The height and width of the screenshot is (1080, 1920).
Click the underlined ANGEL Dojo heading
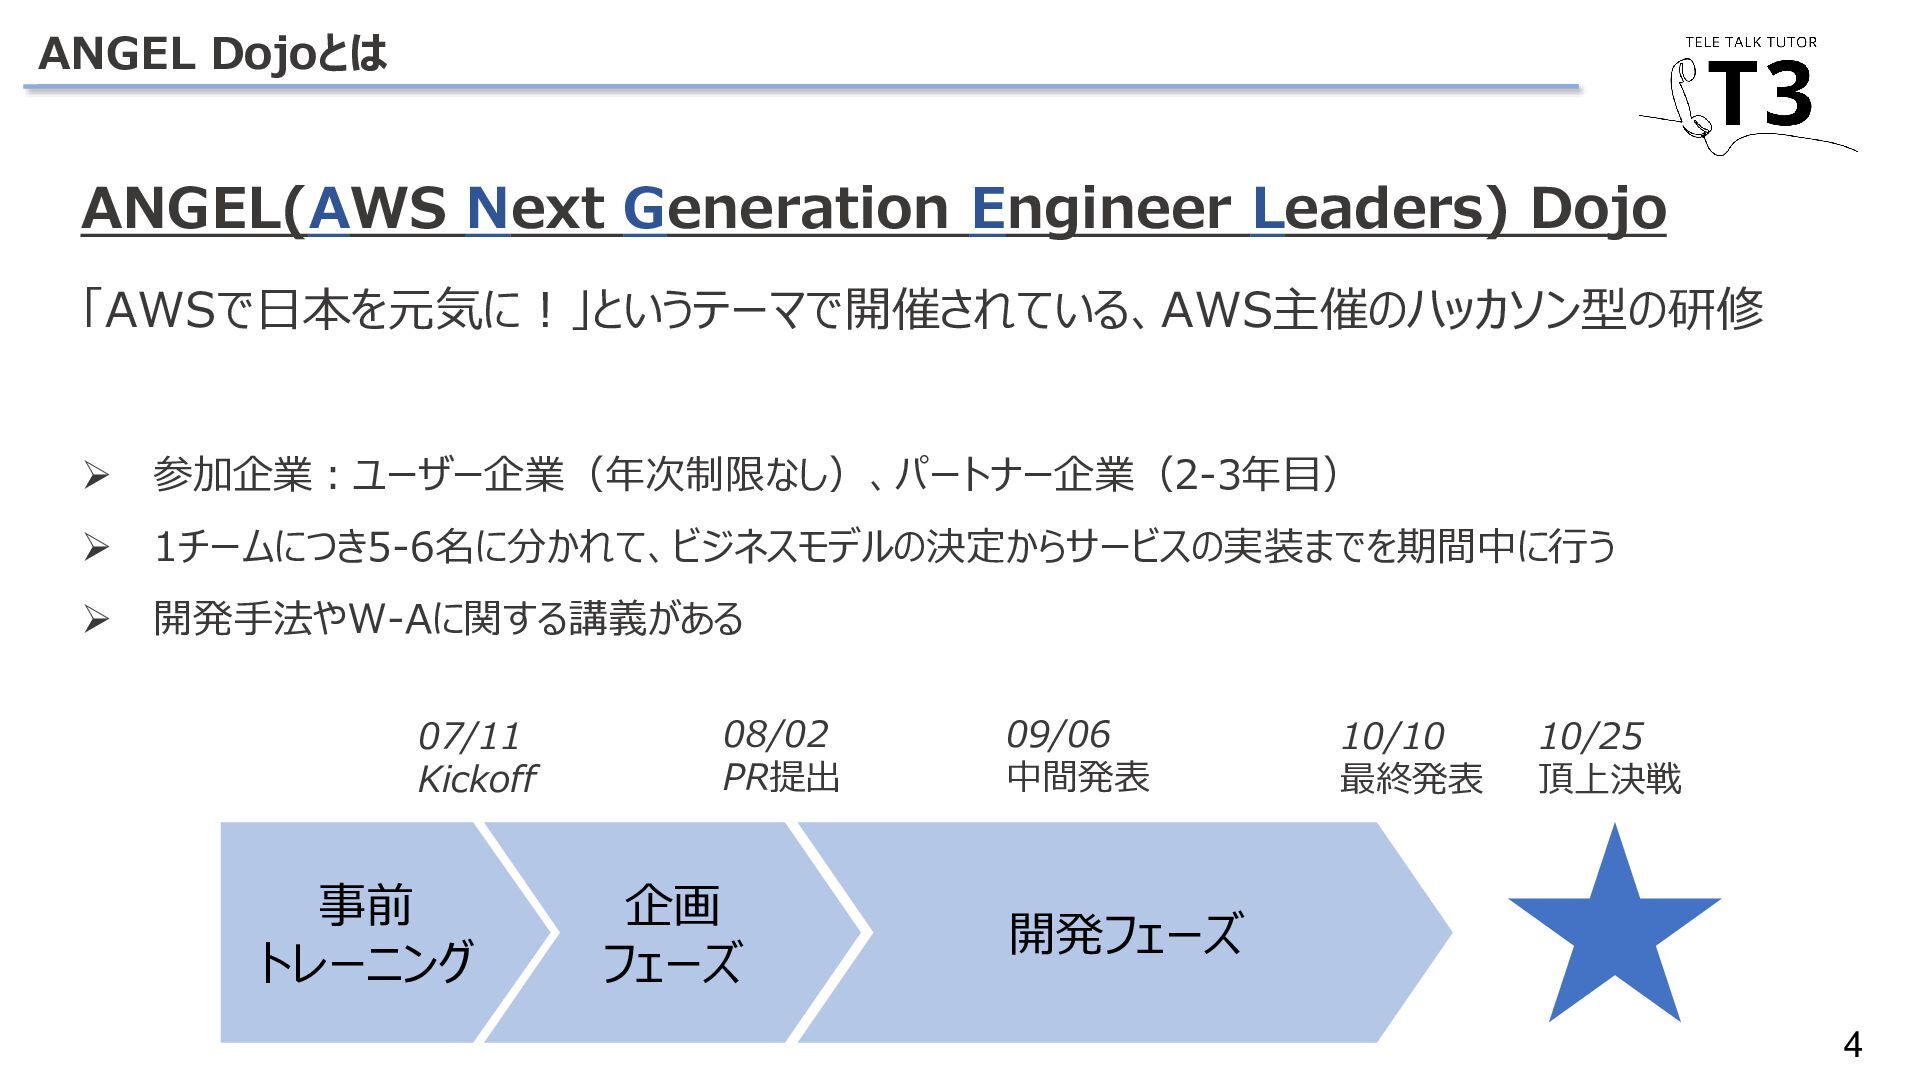point(873,208)
